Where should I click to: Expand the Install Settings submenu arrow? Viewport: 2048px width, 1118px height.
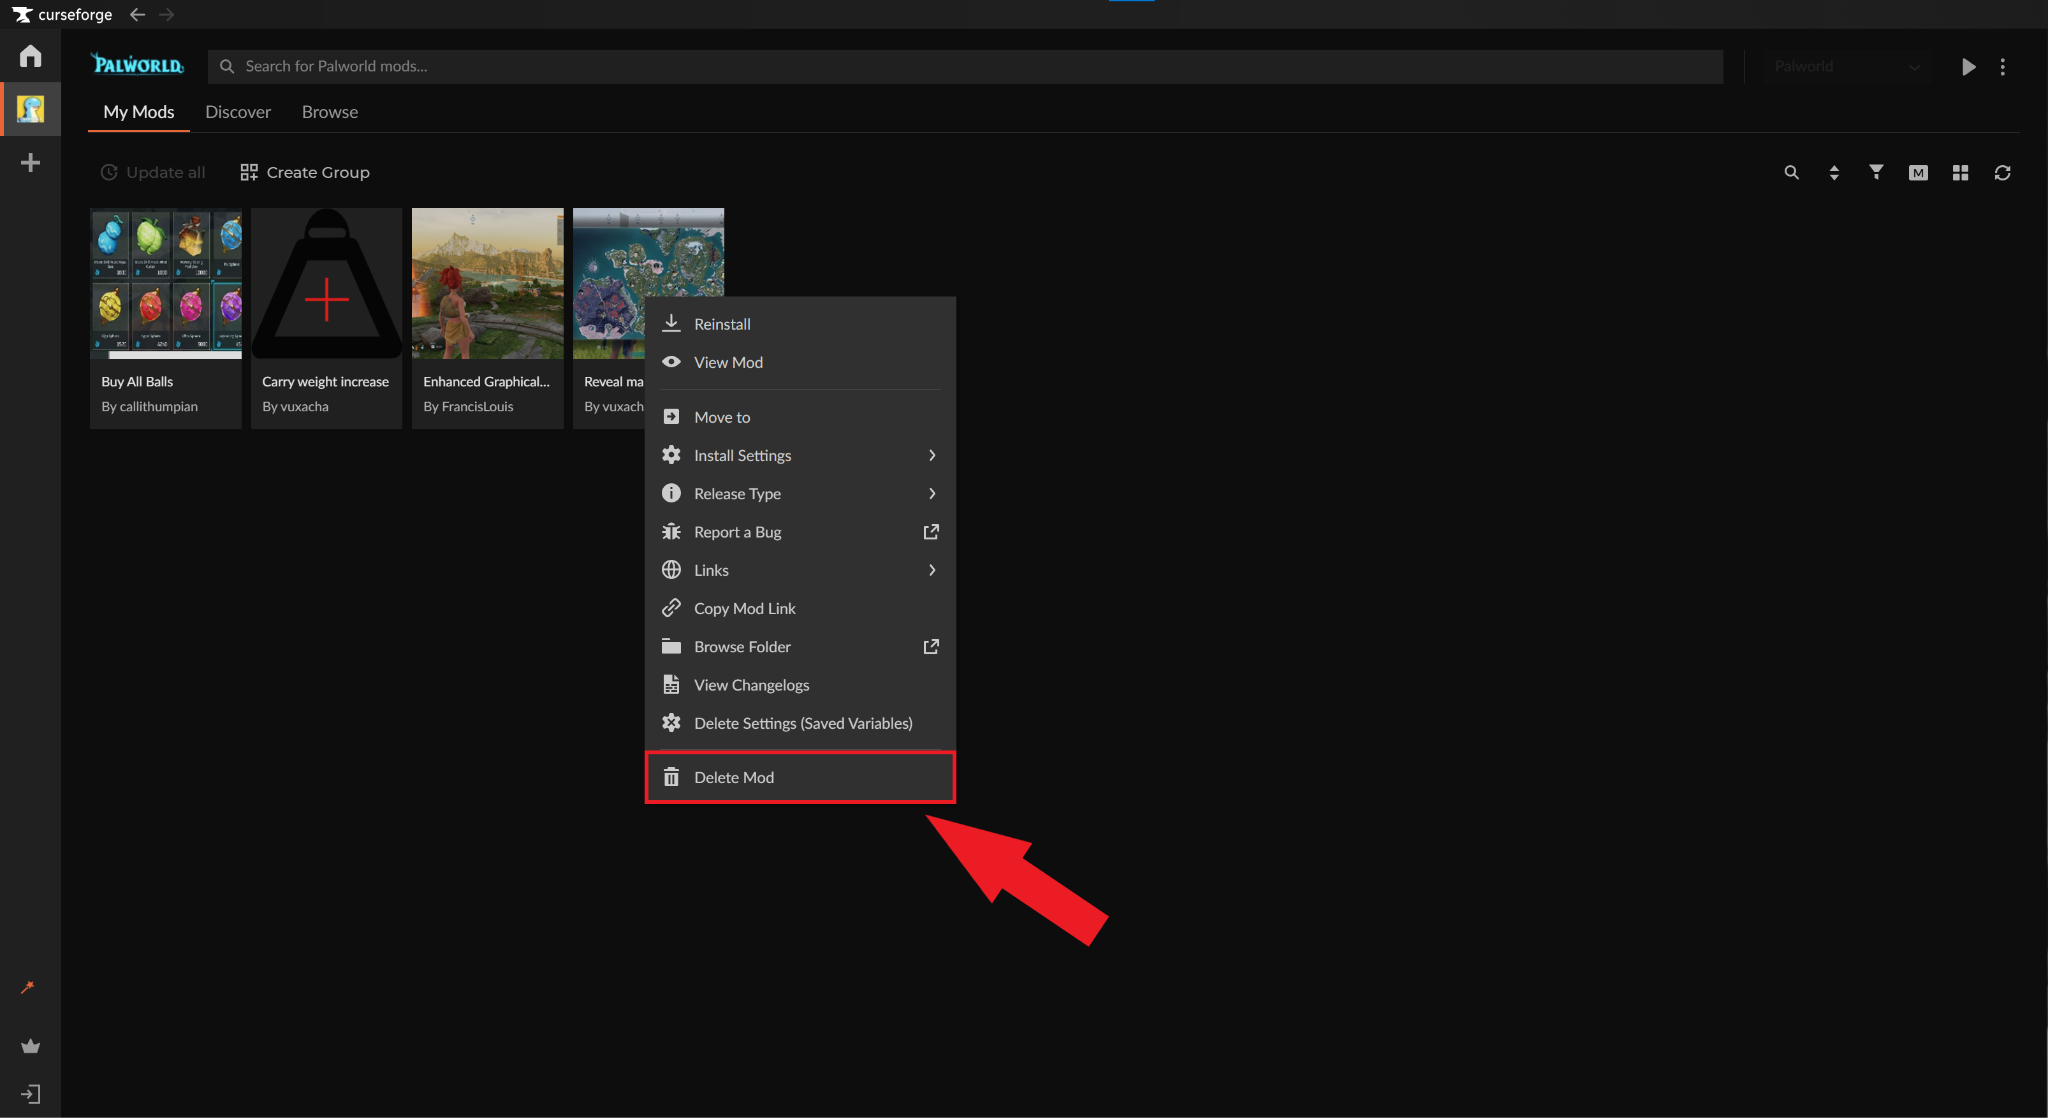point(932,455)
